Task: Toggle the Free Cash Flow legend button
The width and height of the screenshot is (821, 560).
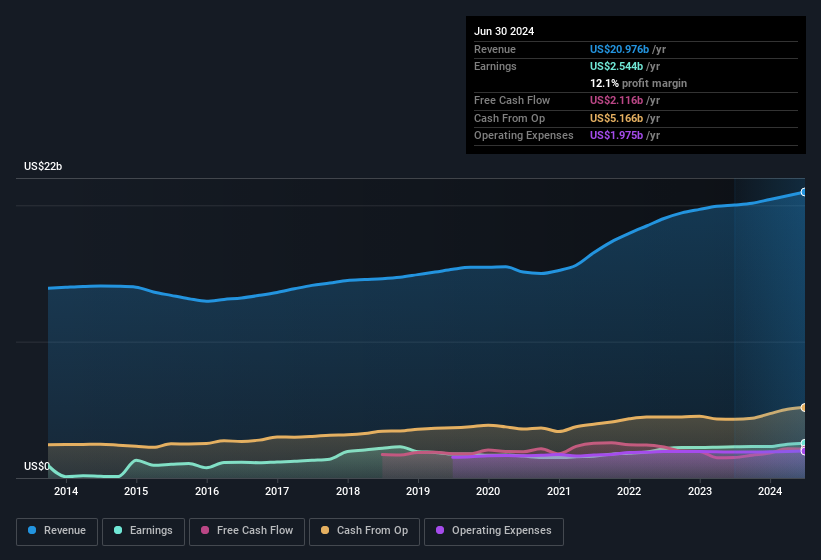Action: click(x=247, y=531)
